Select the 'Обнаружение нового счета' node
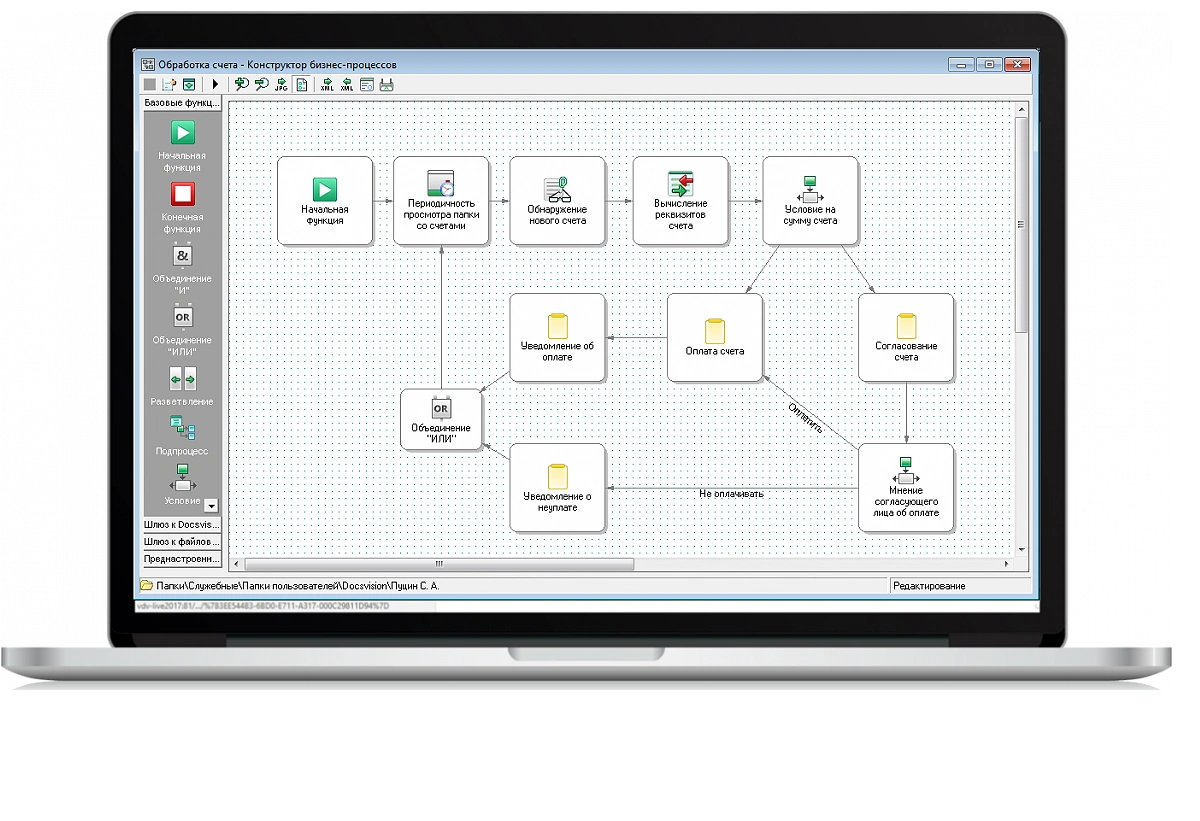 (557, 200)
